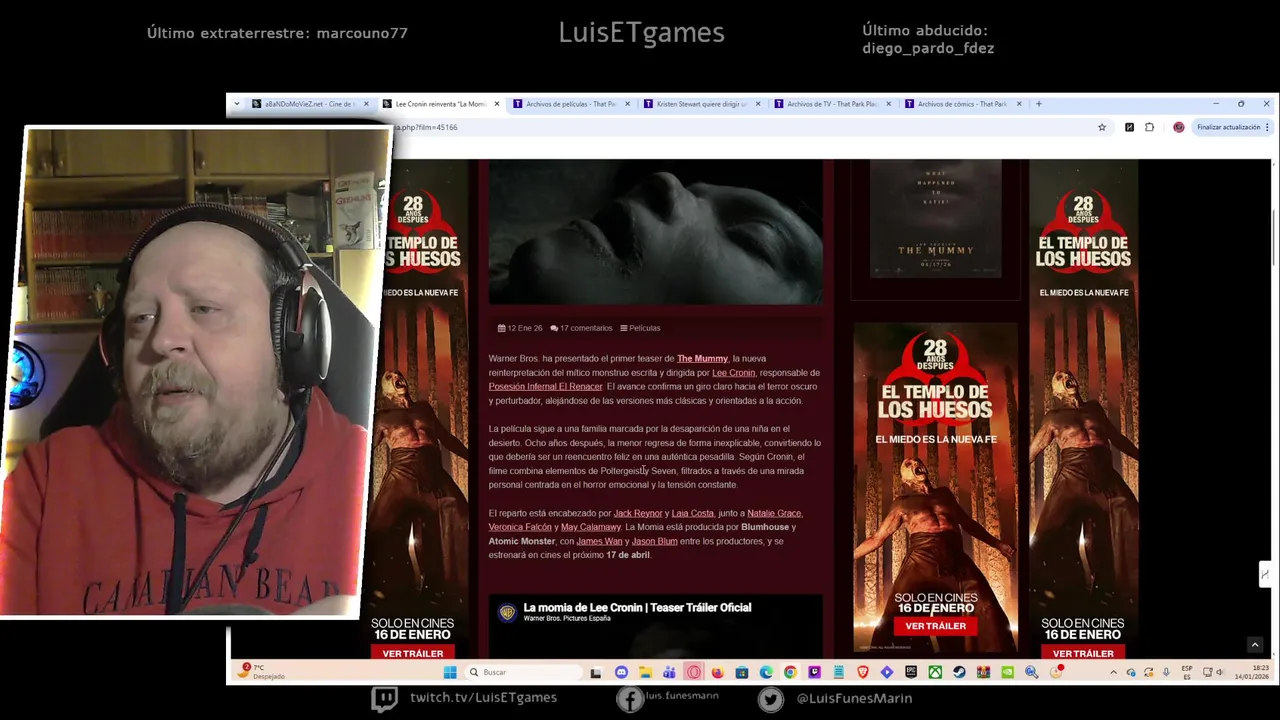Expand the tab search dropdown arrow
1280x720 pixels.
237,104
